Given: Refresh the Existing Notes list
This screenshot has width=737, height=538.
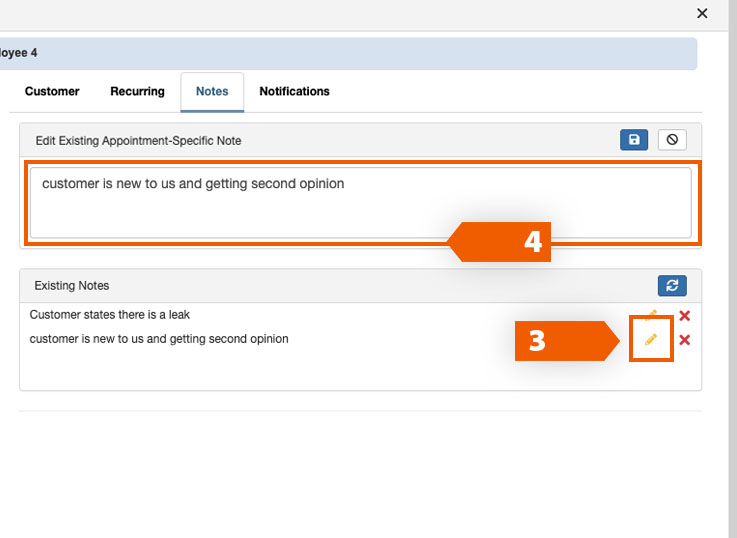Looking at the screenshot, I should click(672, 286).
